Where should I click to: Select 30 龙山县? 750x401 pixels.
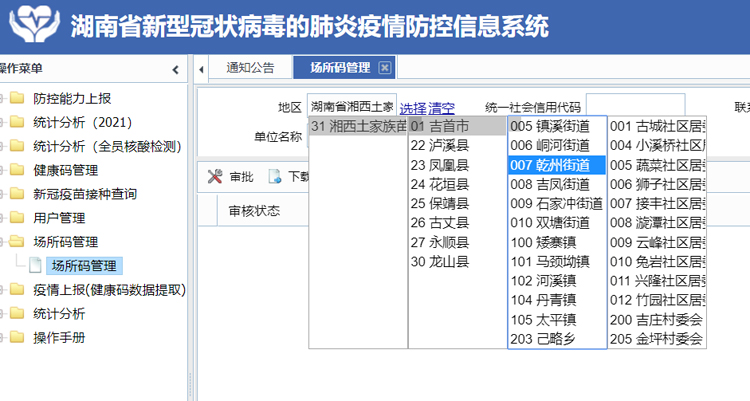458,262
